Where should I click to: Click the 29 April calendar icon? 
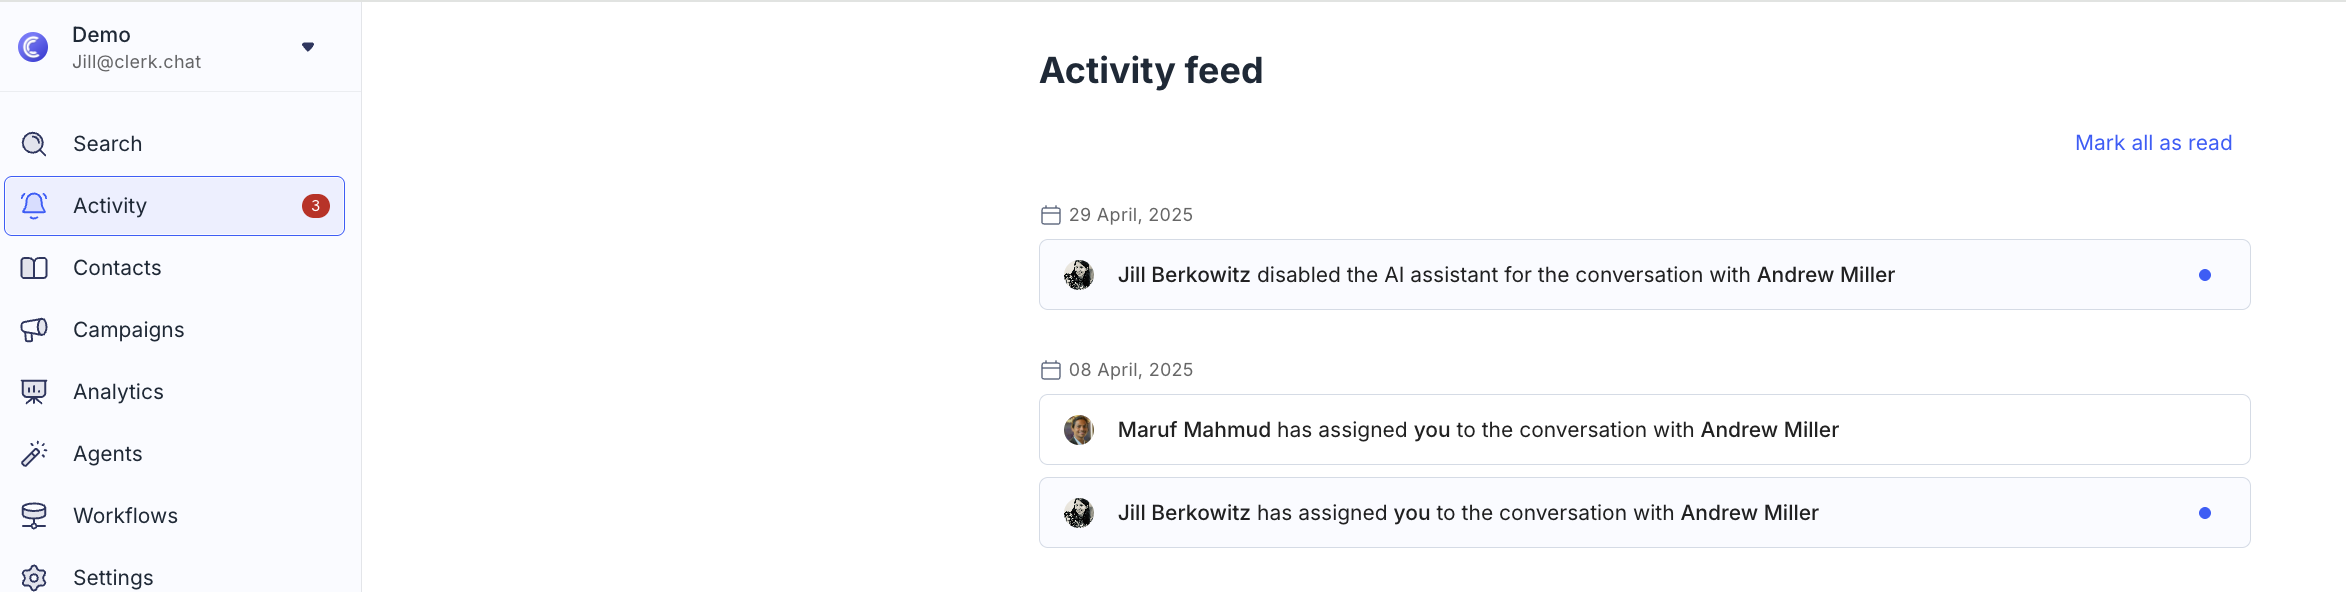tap(1050, 215)
